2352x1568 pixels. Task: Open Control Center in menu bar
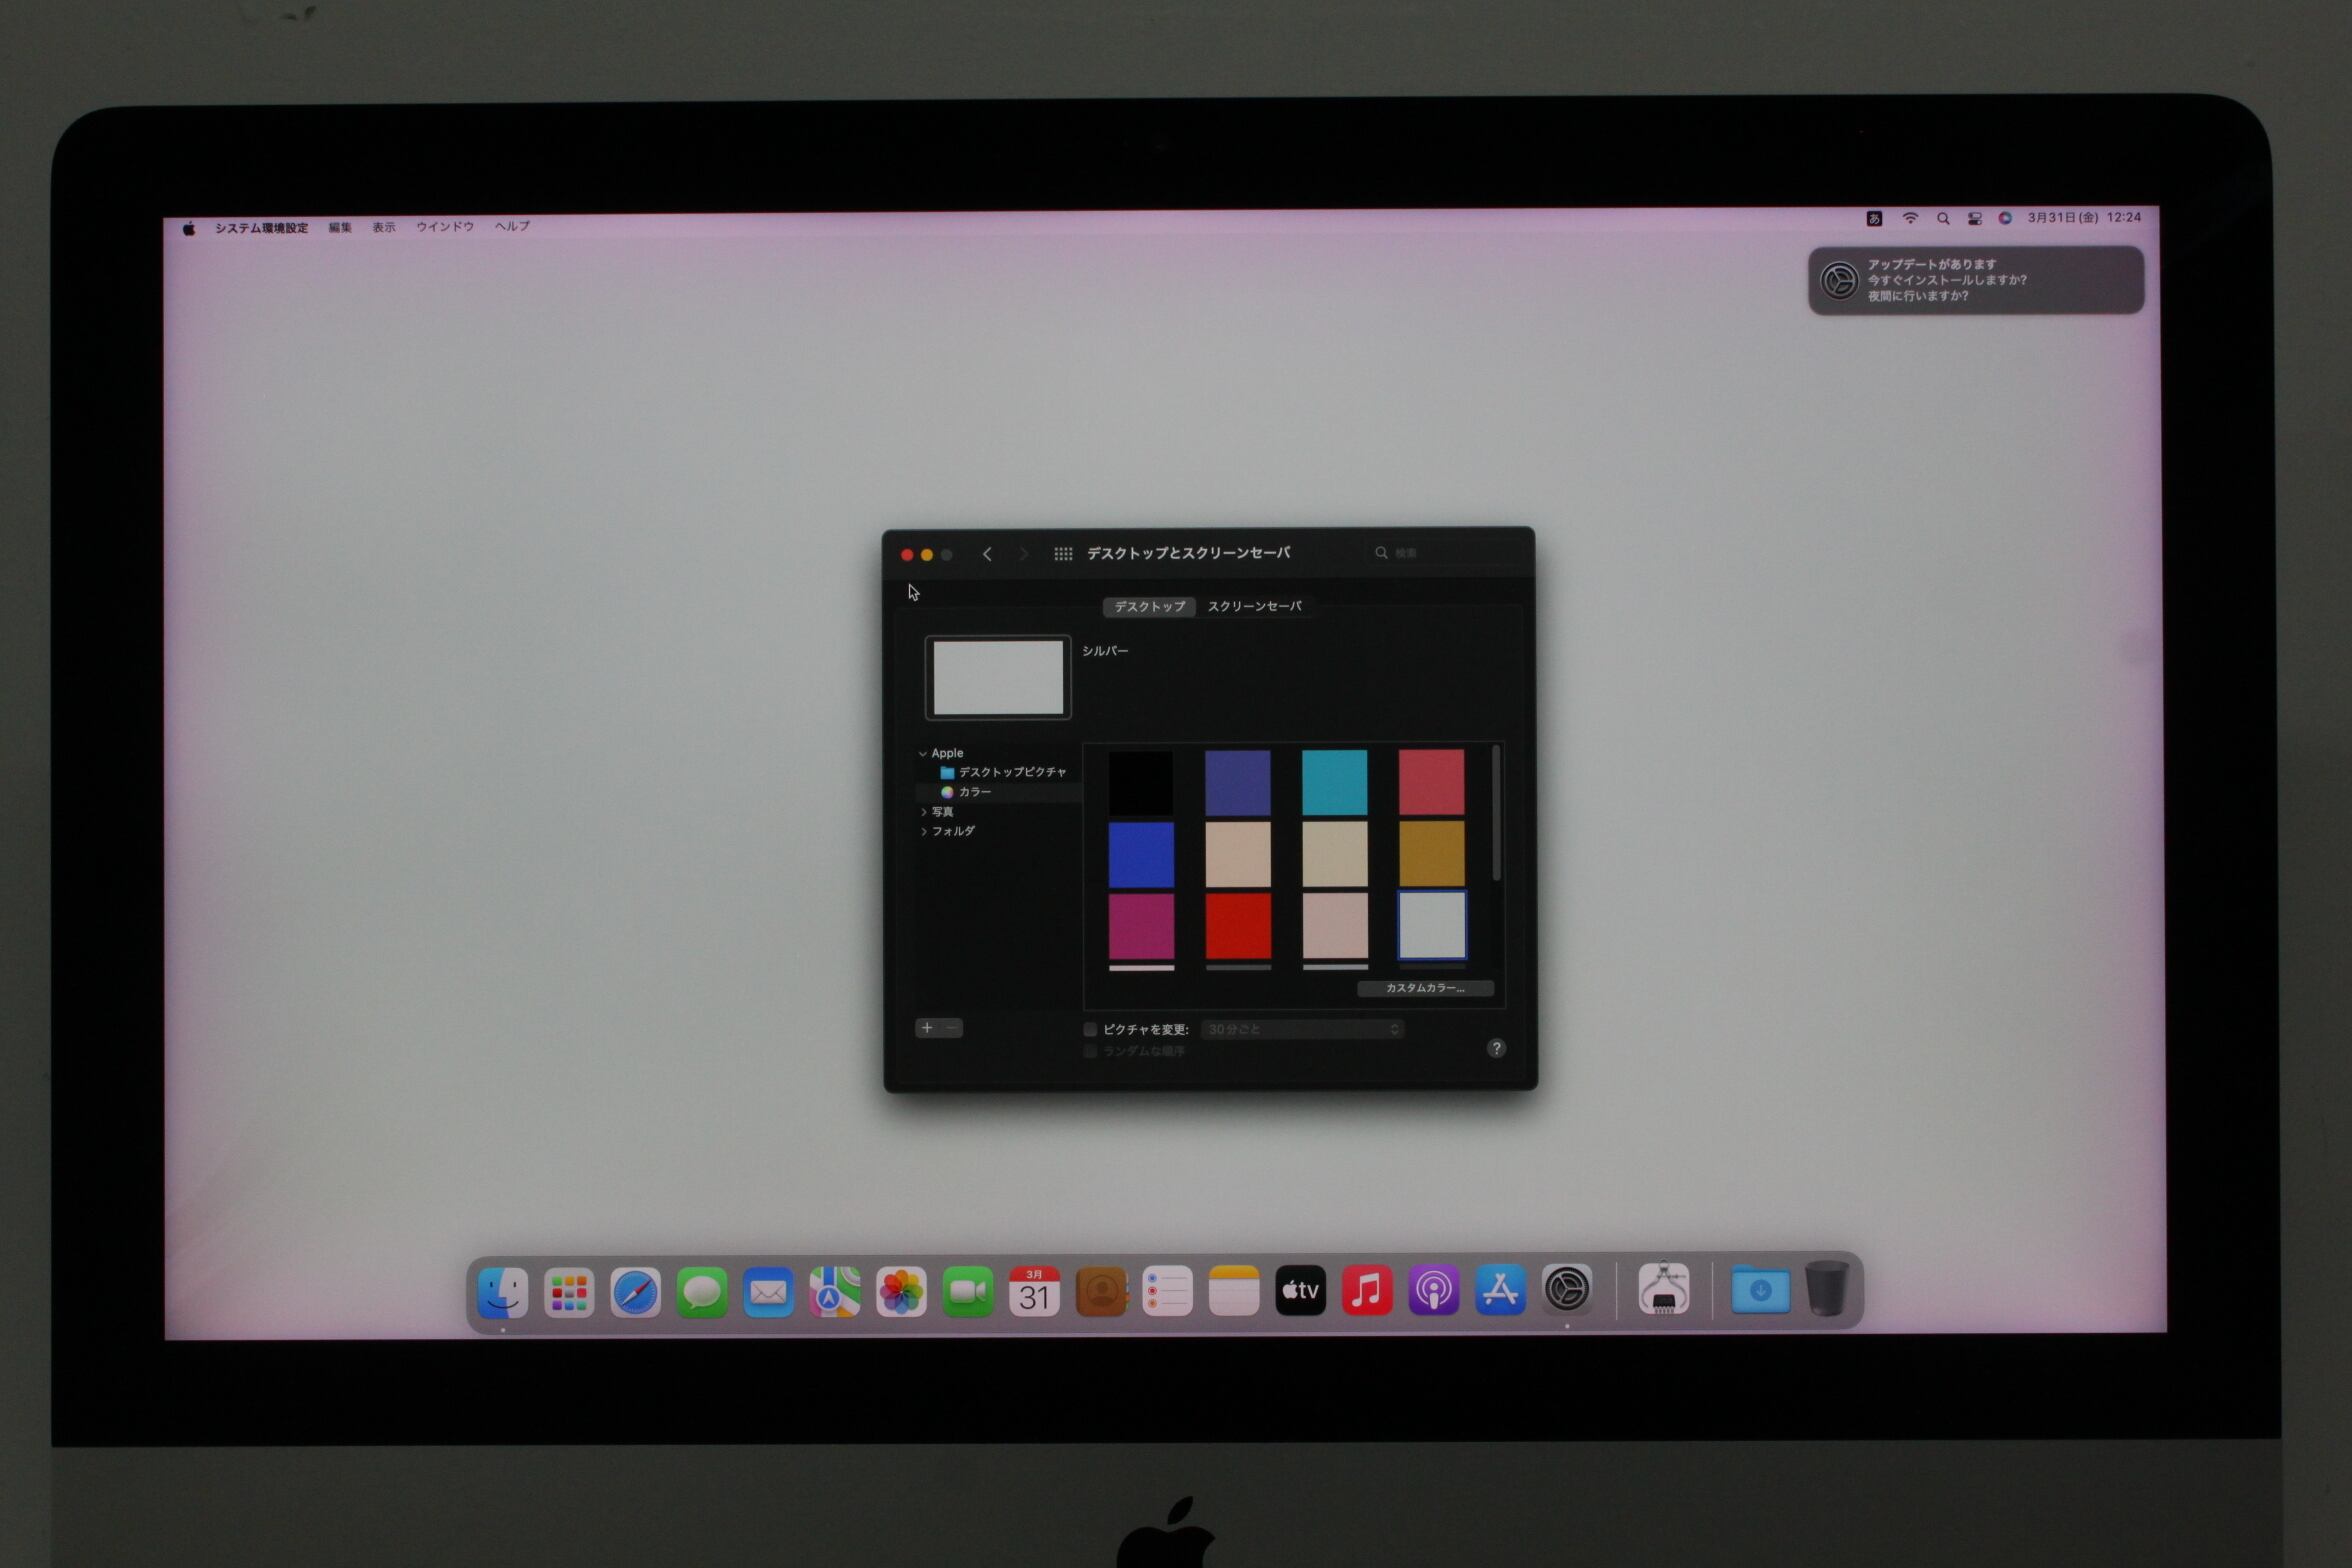coord(1974,219)
